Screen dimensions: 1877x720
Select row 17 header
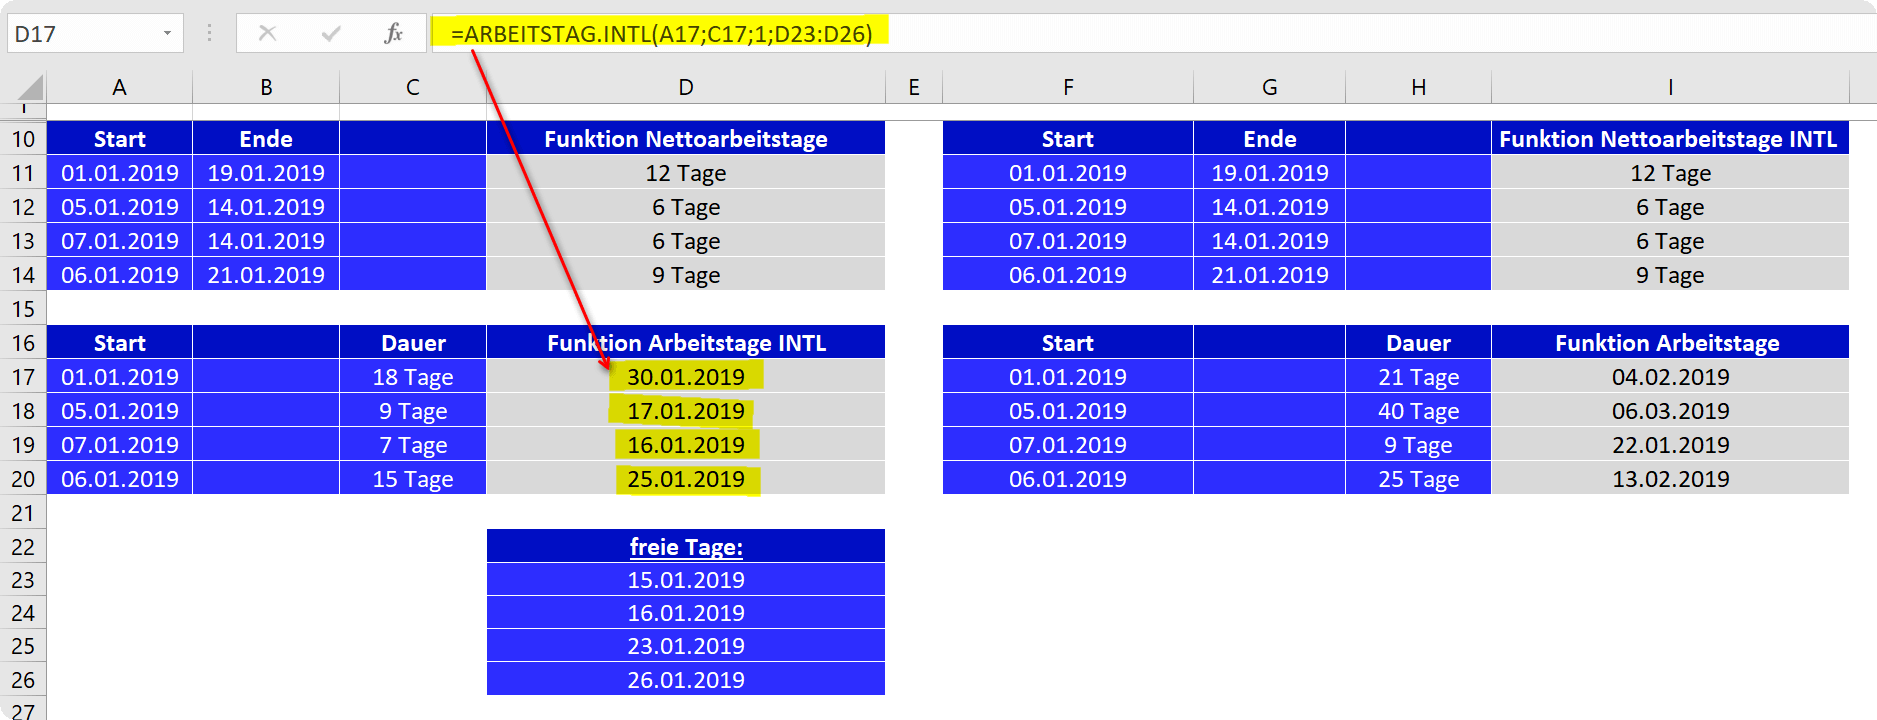click(23, 377)
